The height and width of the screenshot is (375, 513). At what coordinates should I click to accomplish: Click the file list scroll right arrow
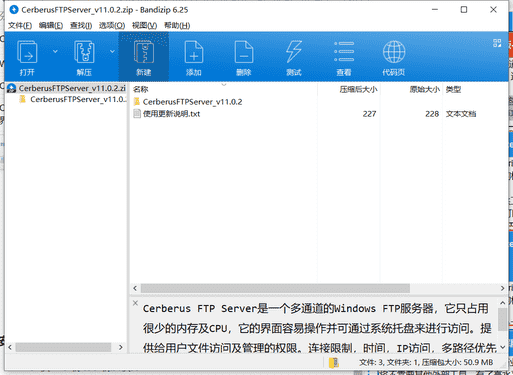[502, 288]
